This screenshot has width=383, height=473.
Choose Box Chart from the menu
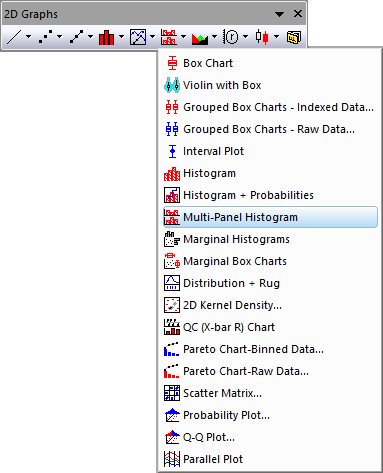coord(270,63)
